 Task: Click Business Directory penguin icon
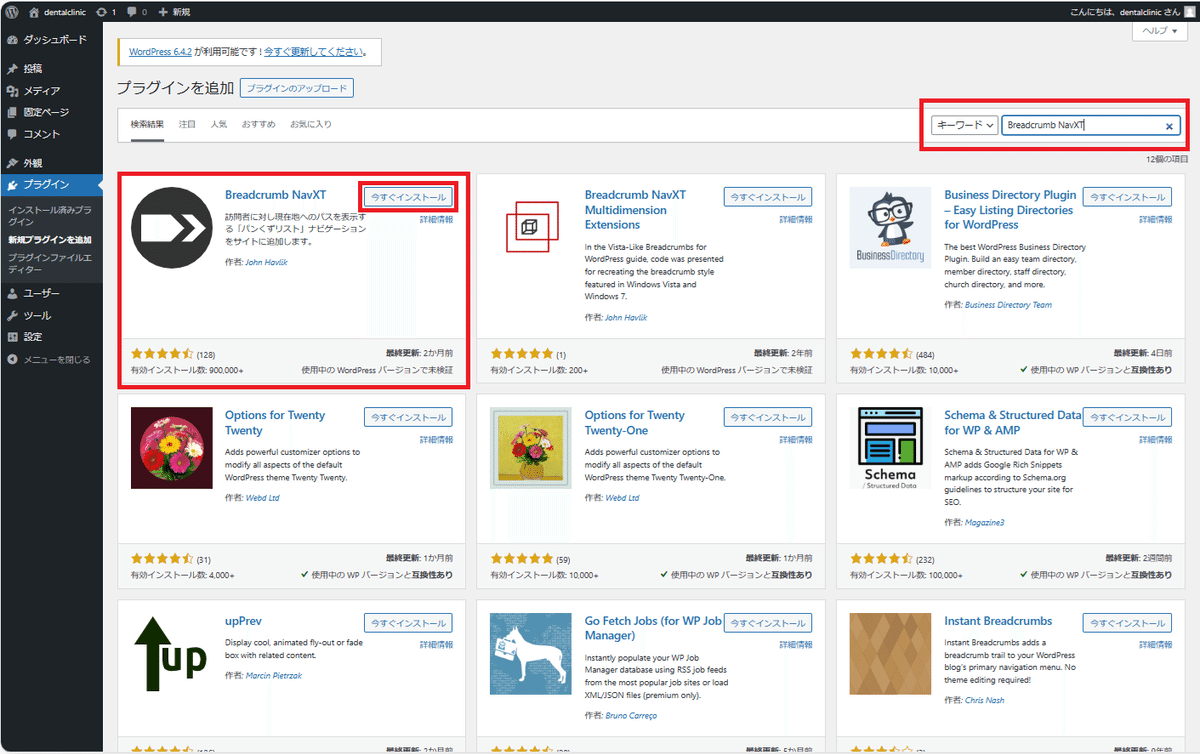891,228
